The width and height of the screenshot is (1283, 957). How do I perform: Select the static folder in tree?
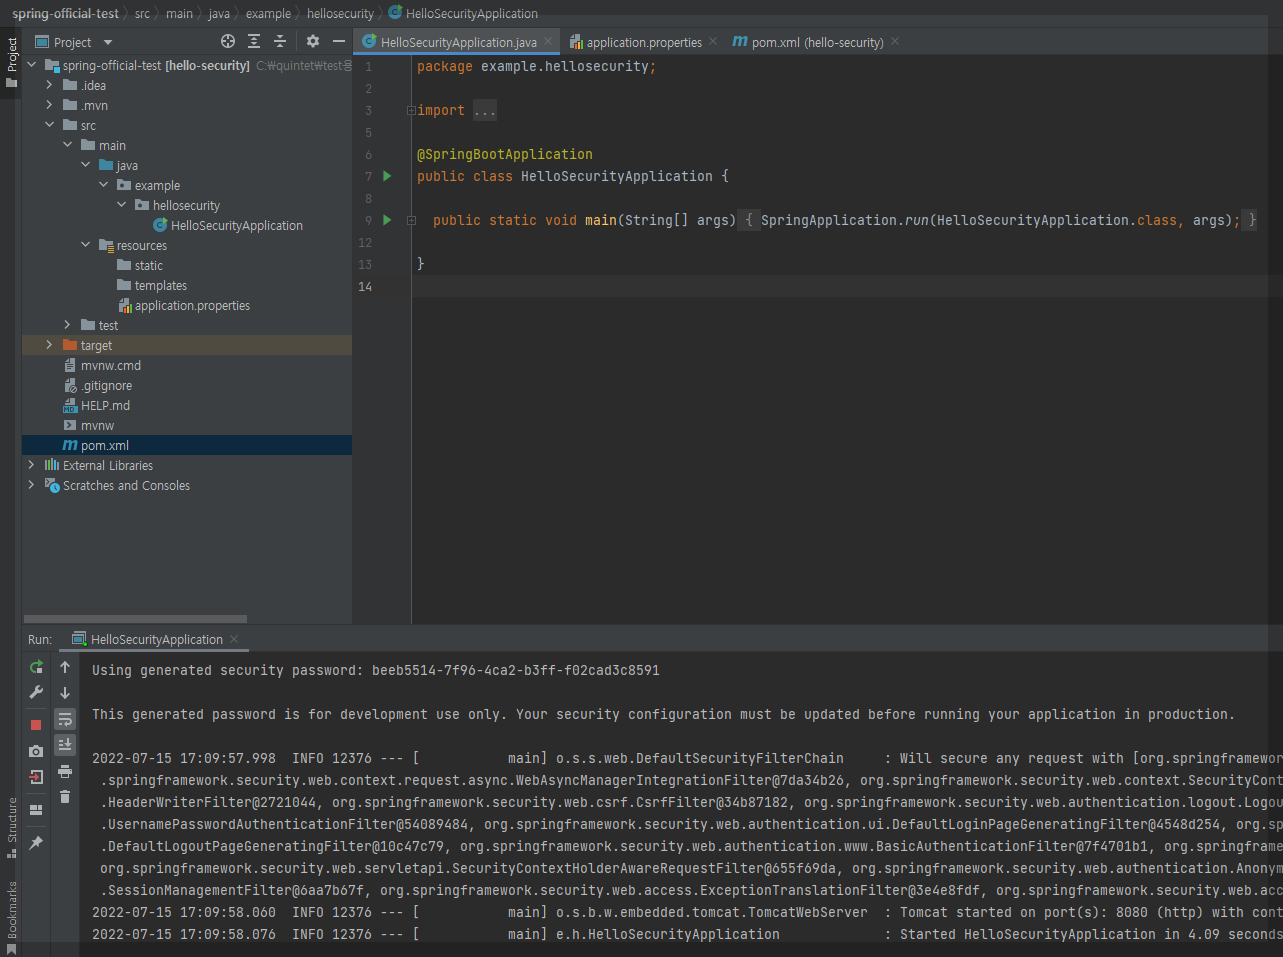140,266
